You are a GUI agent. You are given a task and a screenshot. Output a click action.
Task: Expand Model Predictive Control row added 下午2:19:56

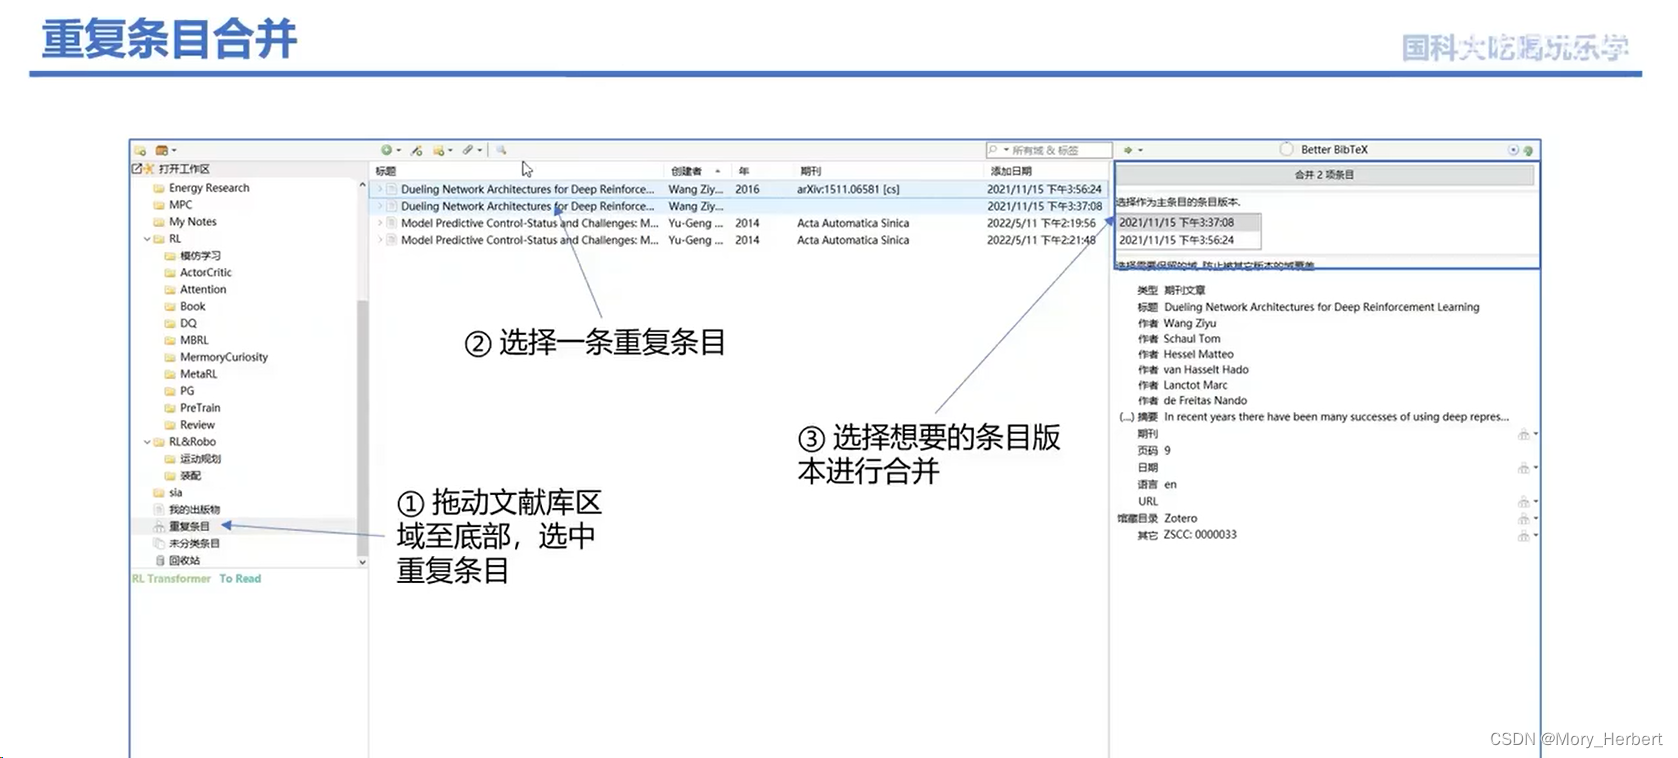click(379, 223)
